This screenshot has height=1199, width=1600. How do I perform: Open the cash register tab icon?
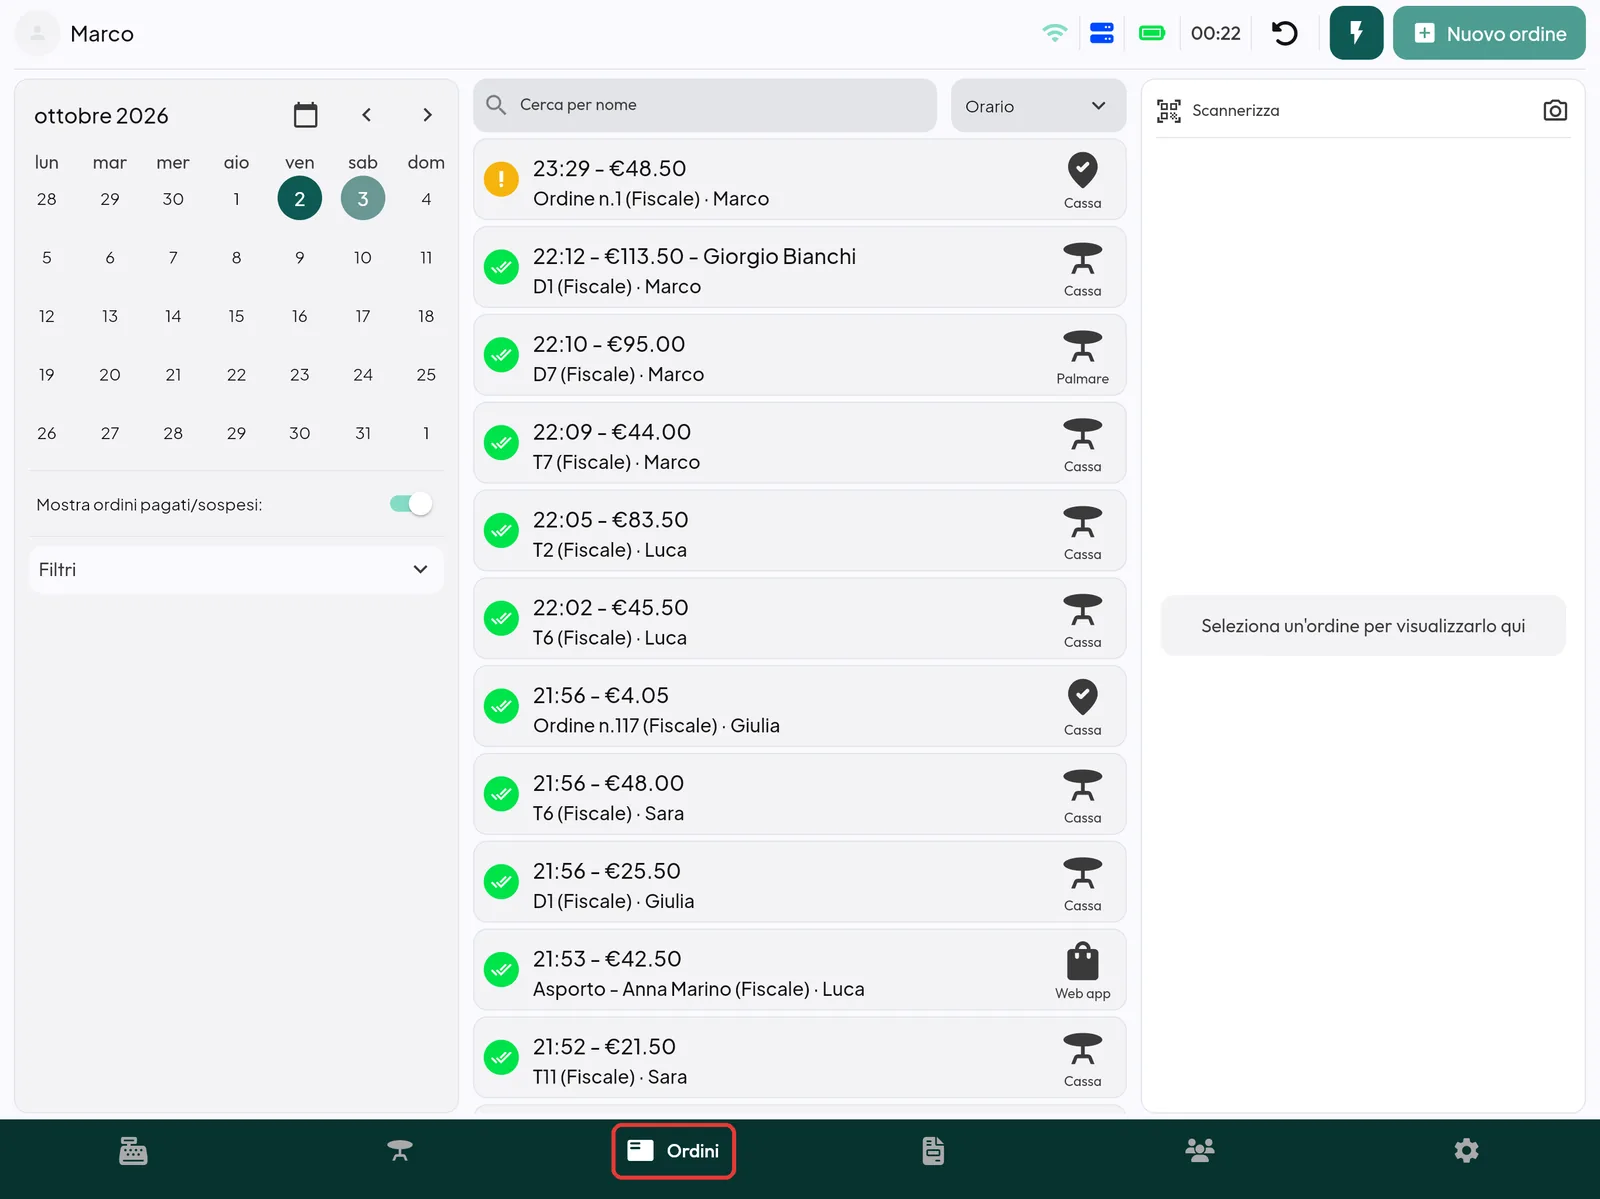(133, 1151)
